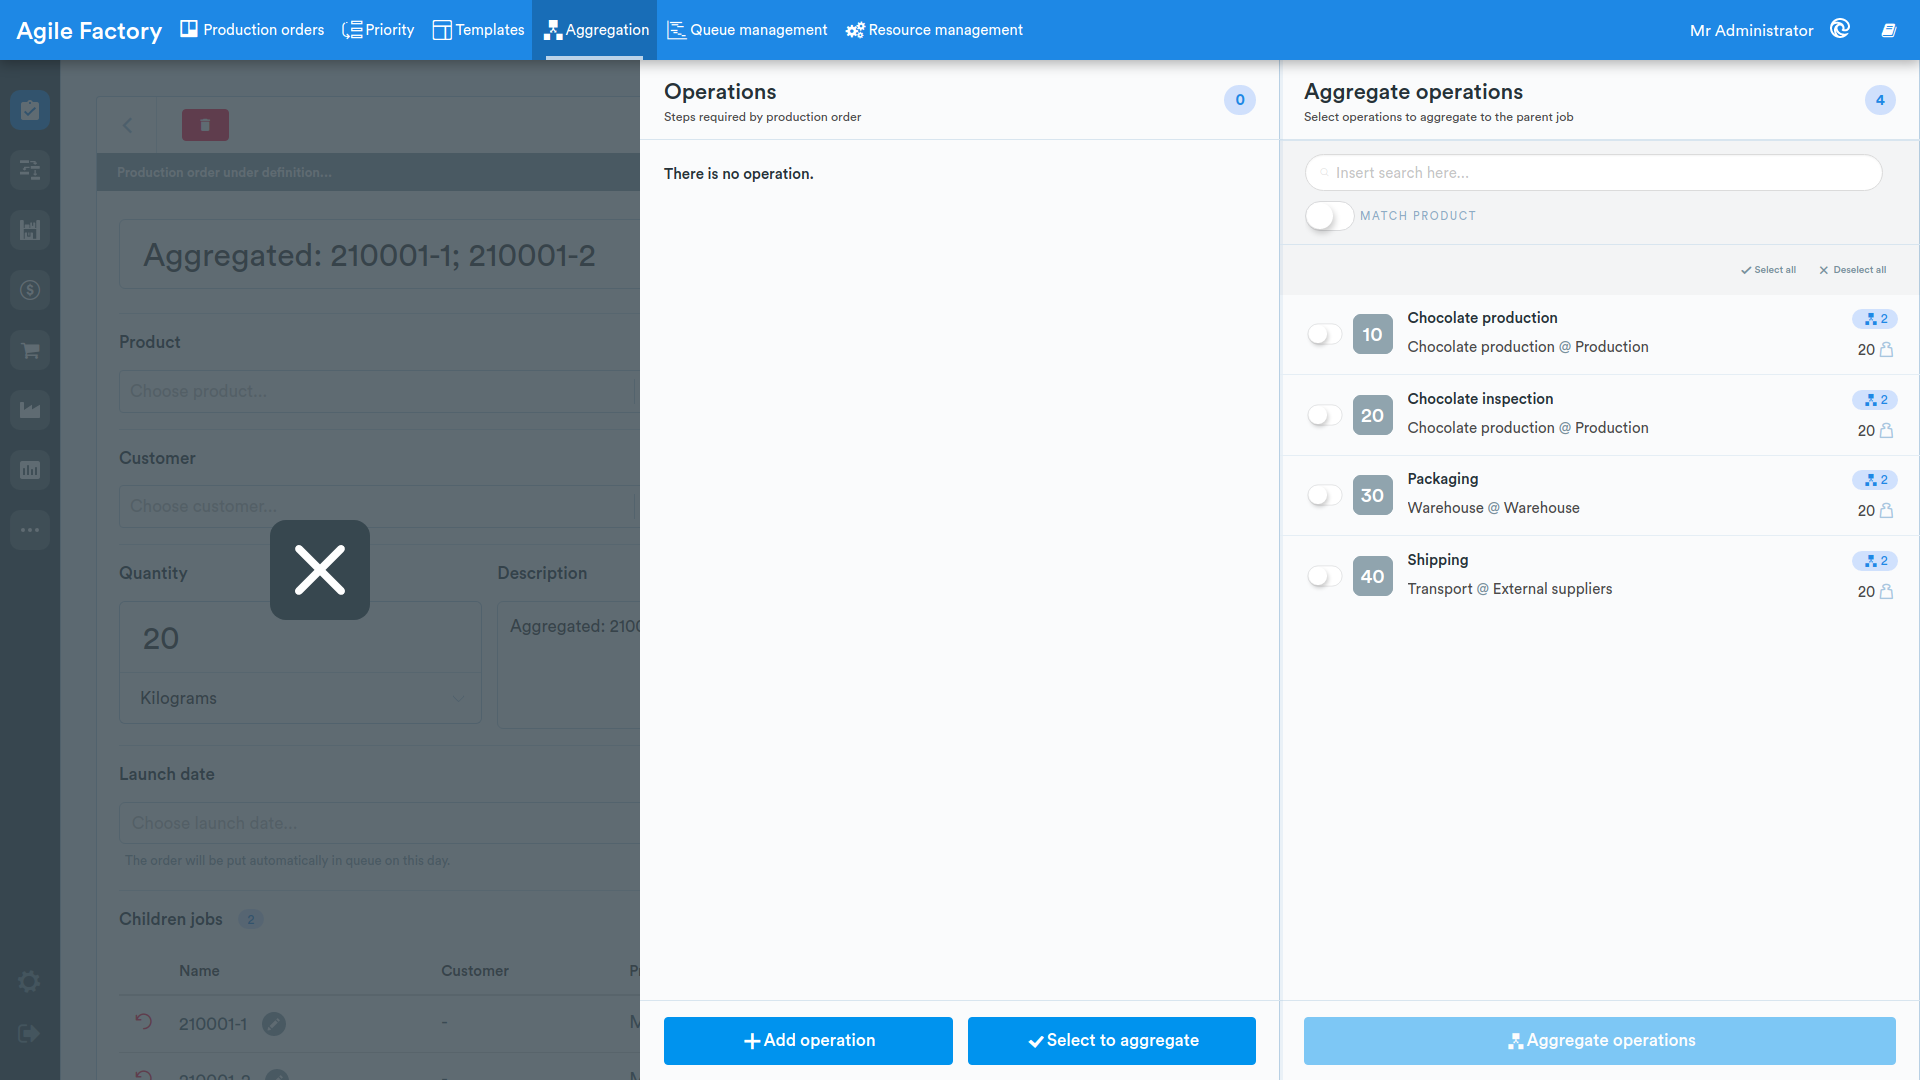Screen dimensions: 1920x1080
Task: Click the Add operation button
Action: [x=808, y=1041]
